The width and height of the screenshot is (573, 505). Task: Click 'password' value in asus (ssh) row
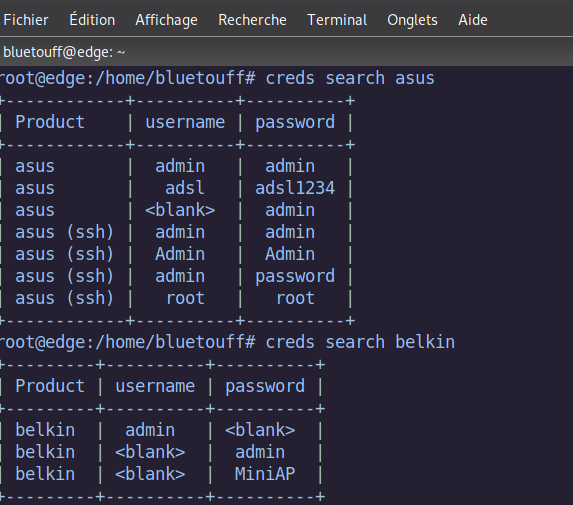tap(295, 276)
